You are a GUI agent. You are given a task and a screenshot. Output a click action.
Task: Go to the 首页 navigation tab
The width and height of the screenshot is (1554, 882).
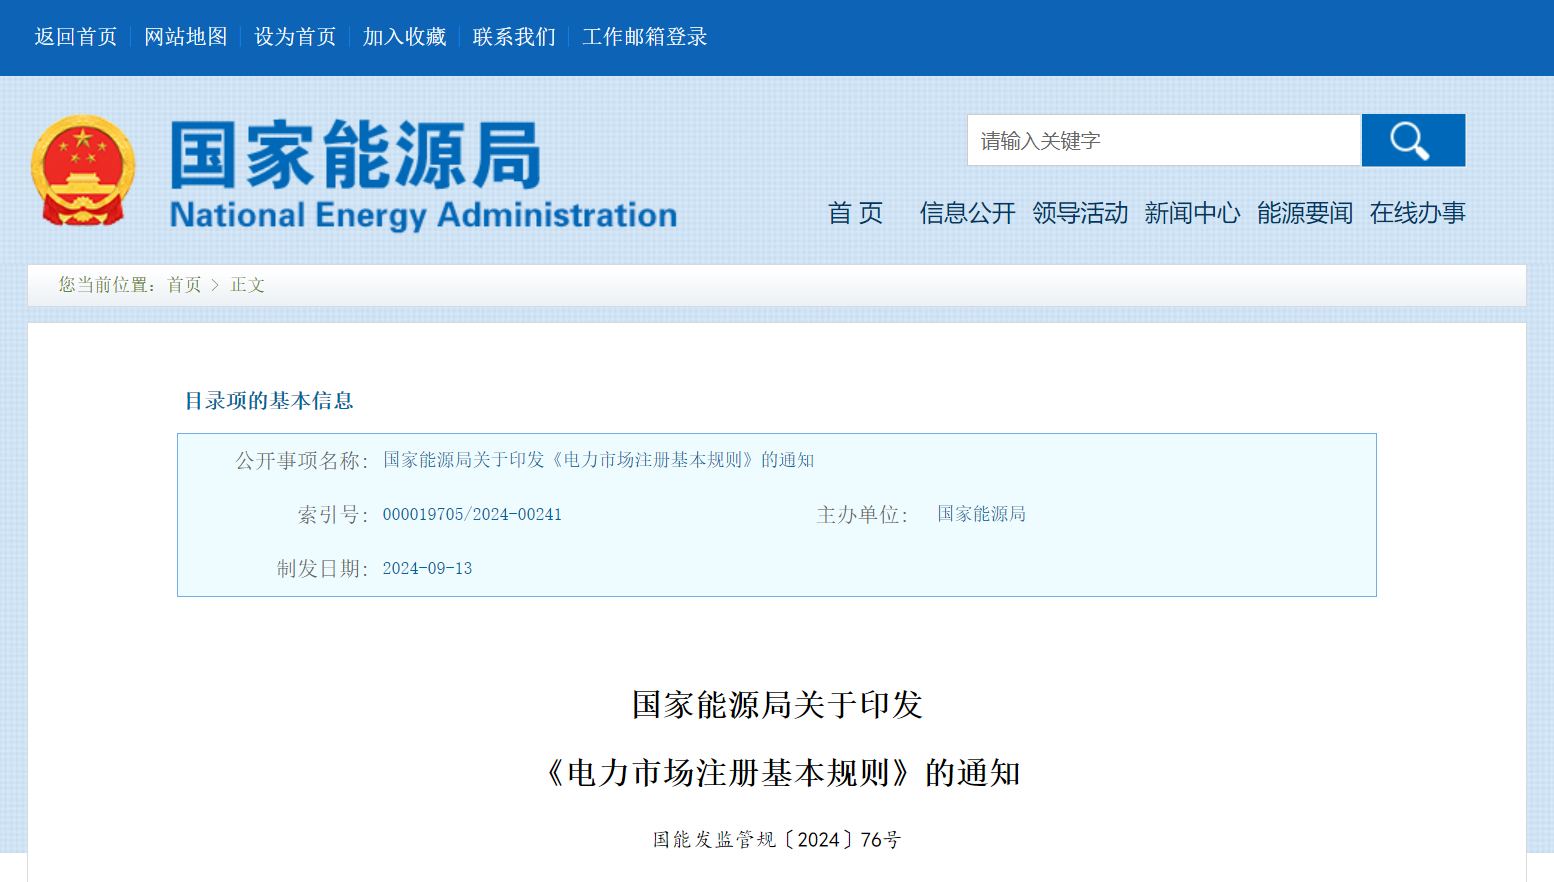point(855,213)
